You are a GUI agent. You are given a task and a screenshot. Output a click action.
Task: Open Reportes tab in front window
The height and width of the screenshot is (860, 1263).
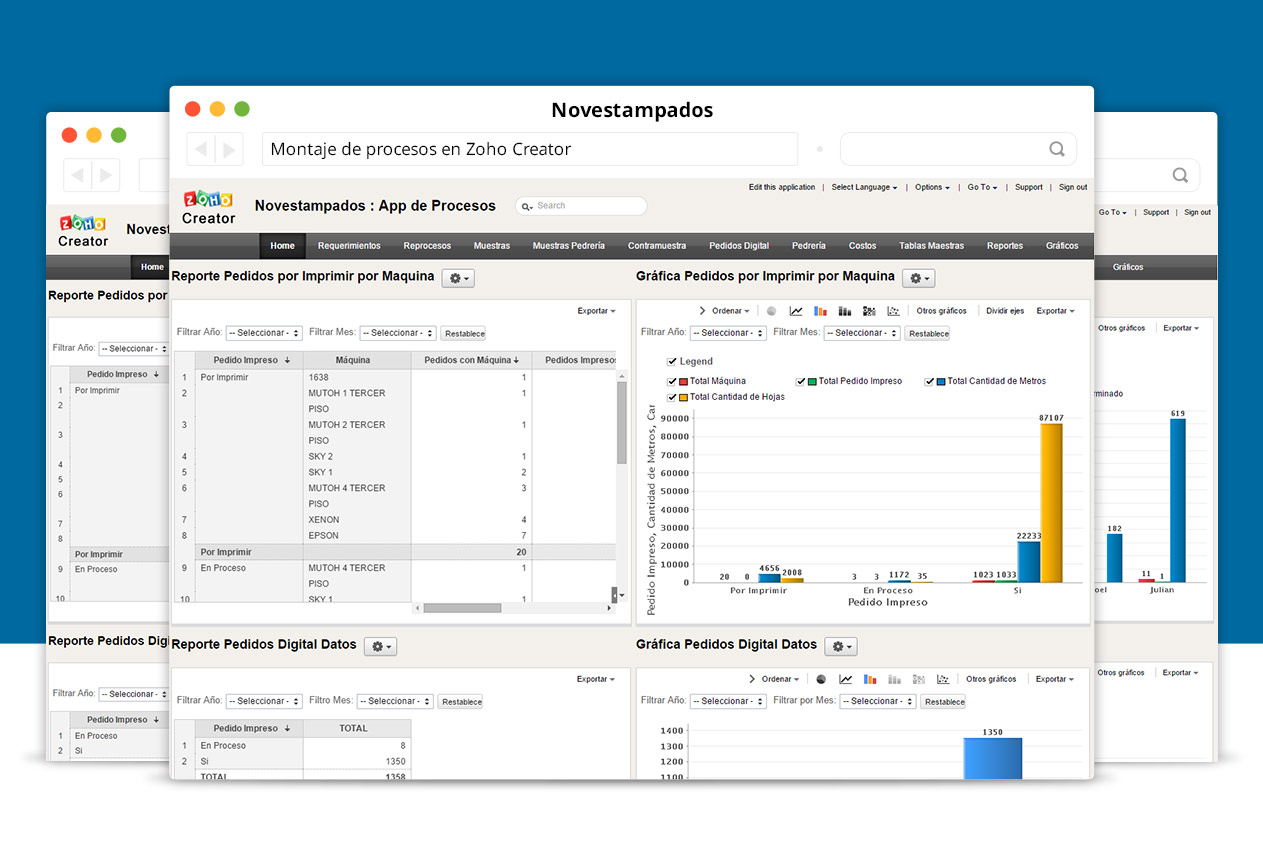click(x=1005, y=246)
